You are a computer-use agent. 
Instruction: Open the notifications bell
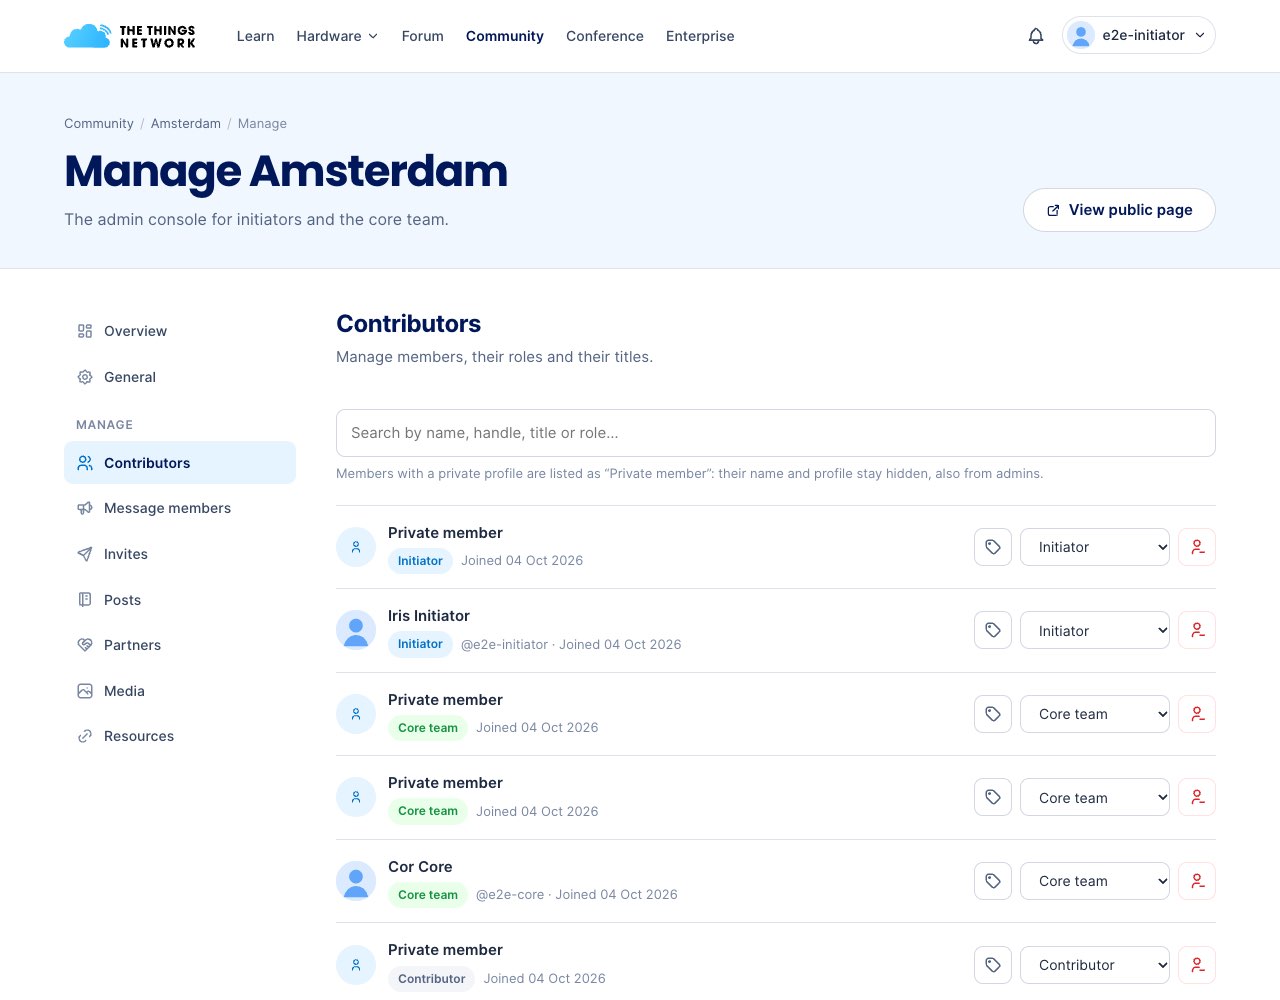[x=1036, y=36]
